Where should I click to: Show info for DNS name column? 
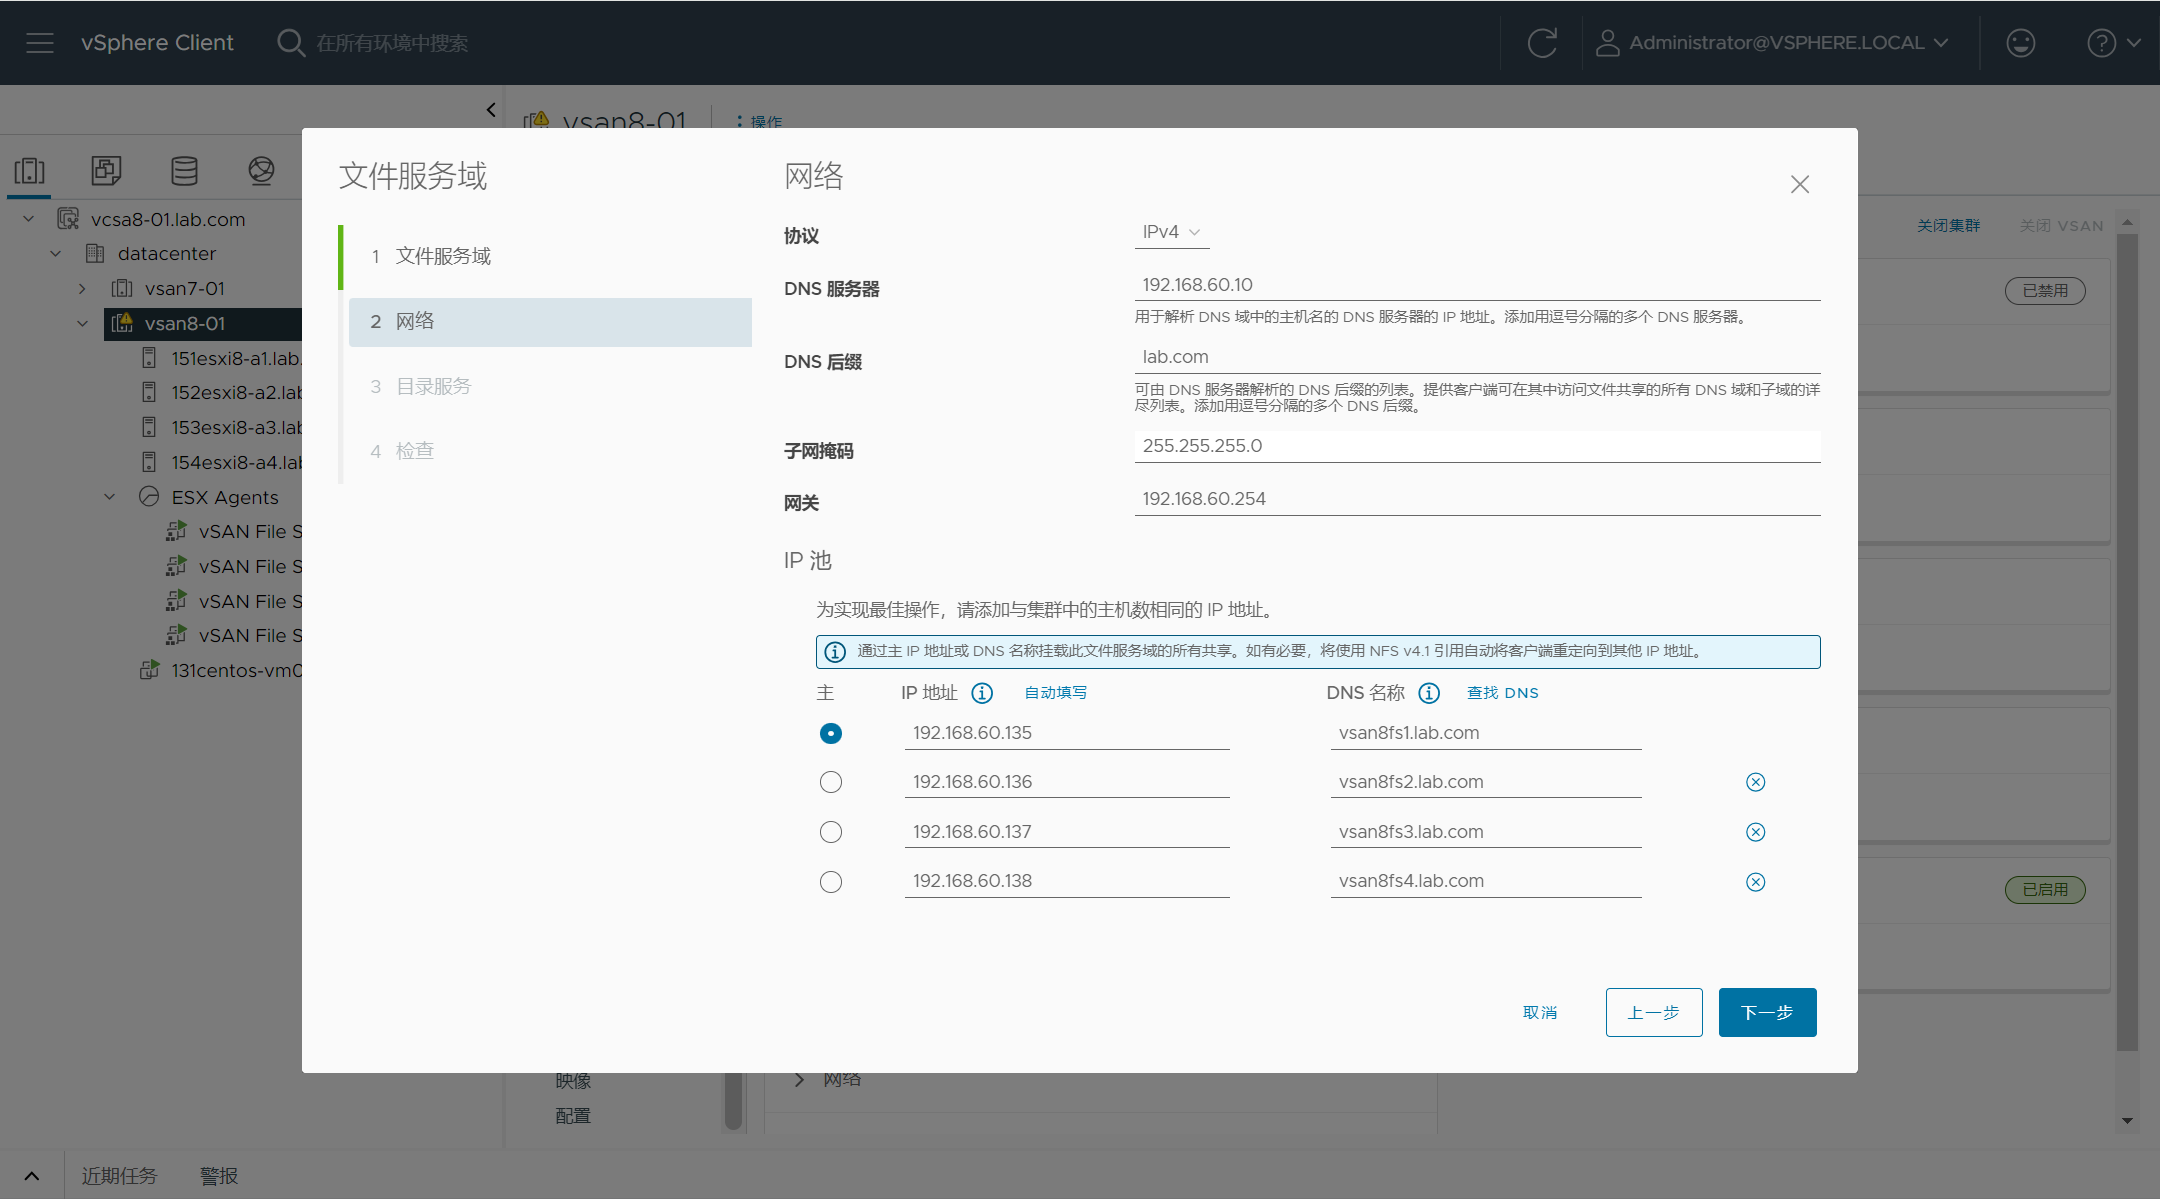(1429, 693)
